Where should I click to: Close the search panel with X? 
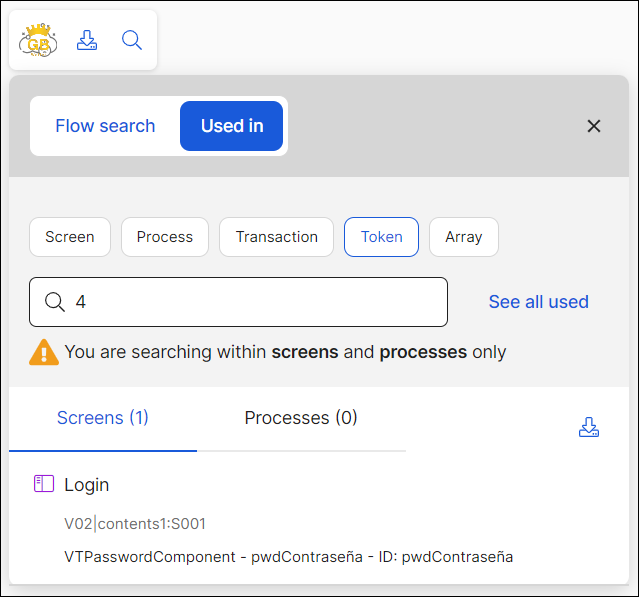pos(594,126)
